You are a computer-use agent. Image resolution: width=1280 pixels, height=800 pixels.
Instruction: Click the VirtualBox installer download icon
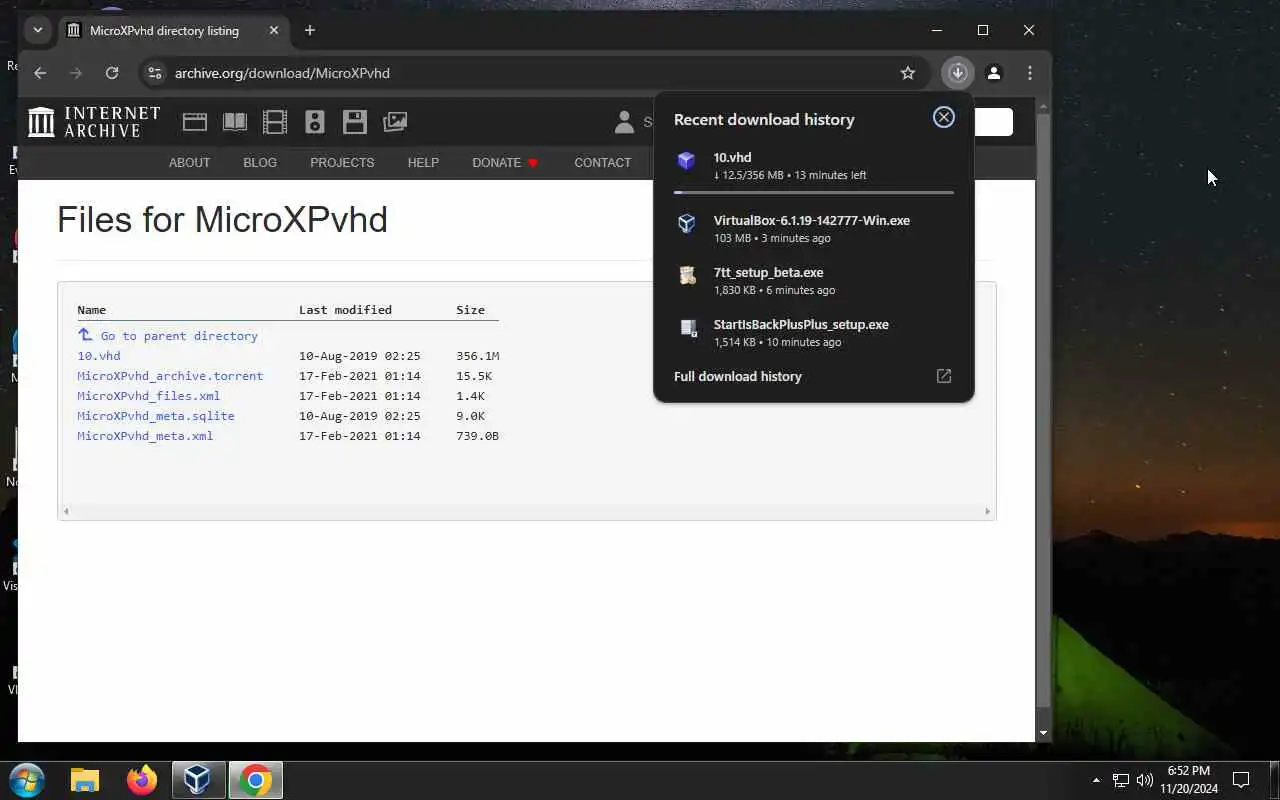click(x=686, y=224)
